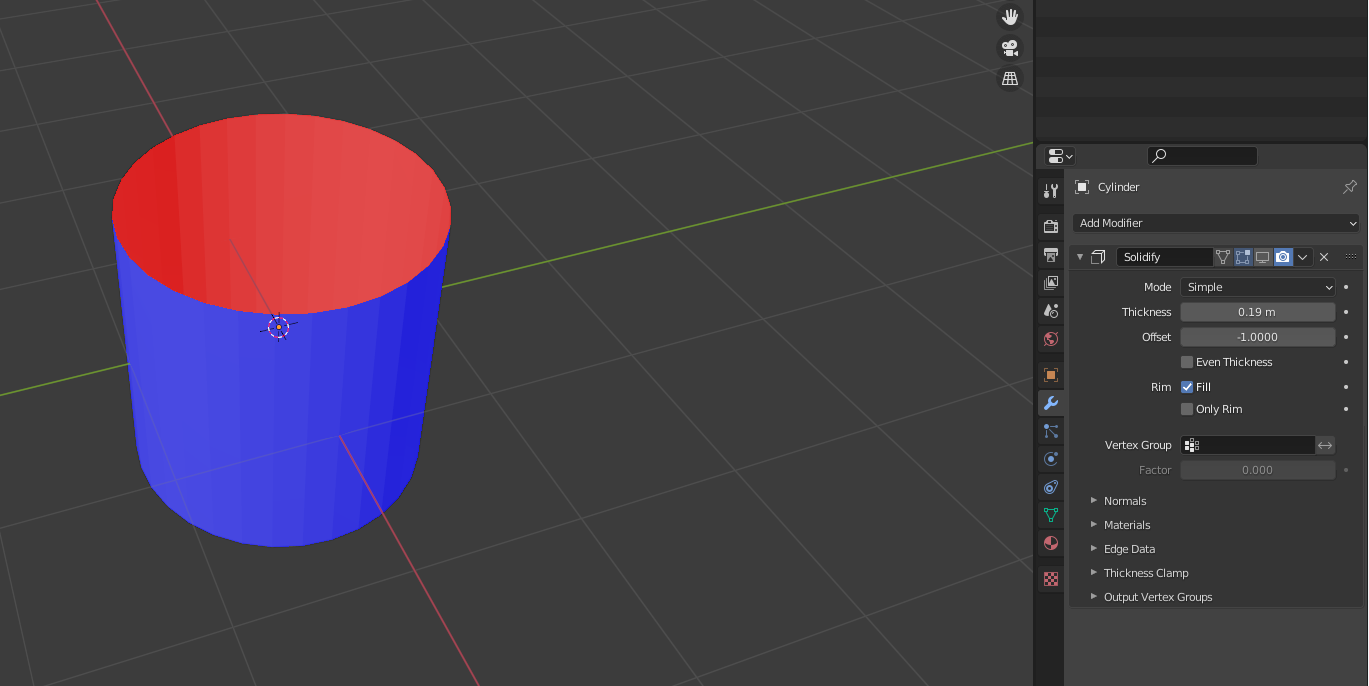The image size is (1369, 686).
Task: Expand the Thickness Clamp section
Action: 1145,573
